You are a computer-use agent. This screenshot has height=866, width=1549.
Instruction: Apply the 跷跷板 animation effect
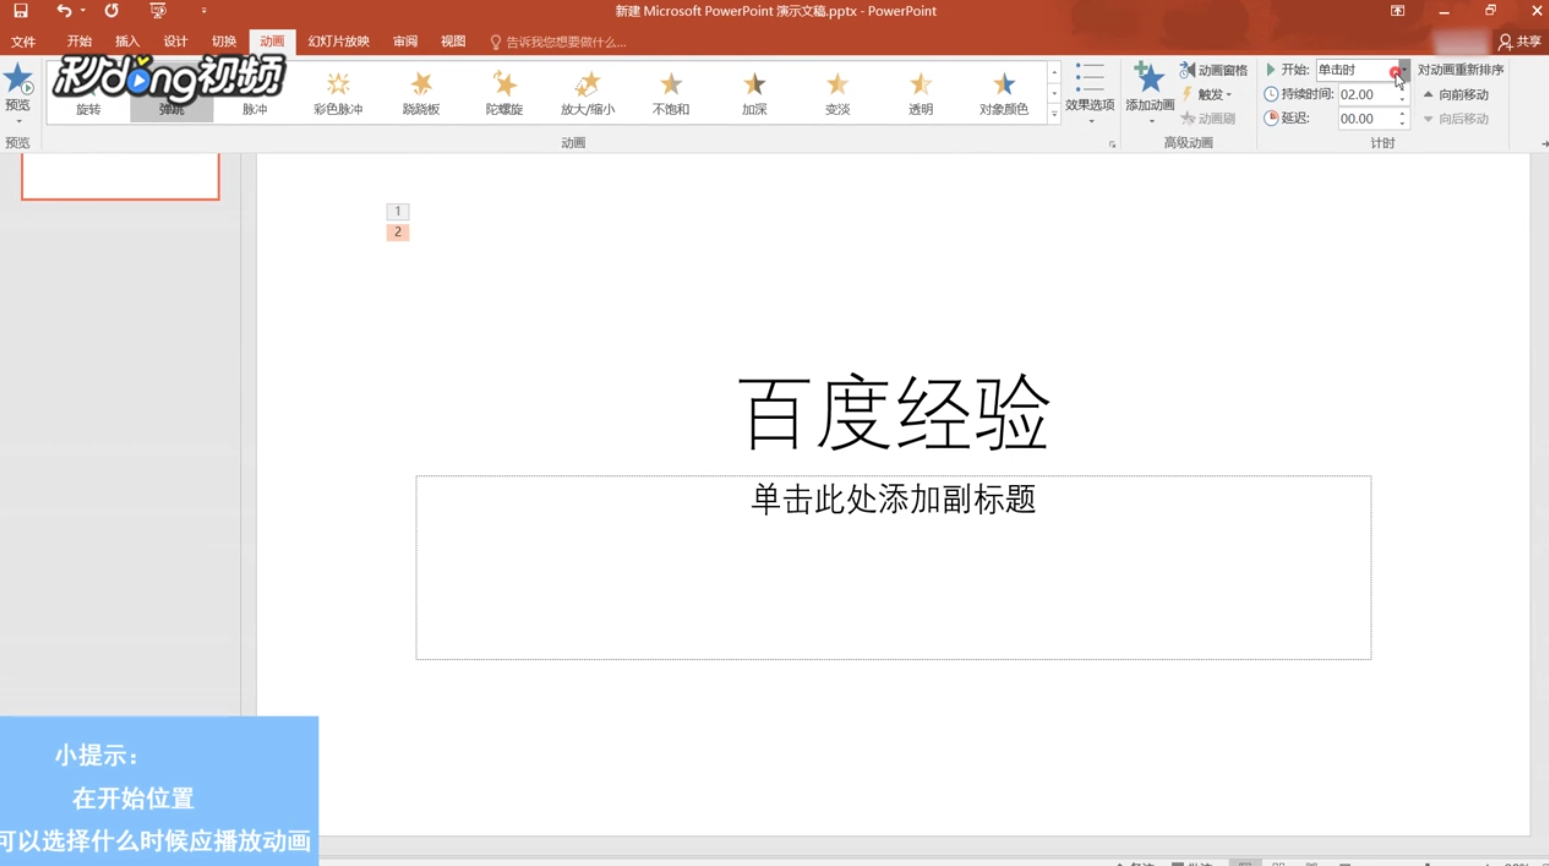pyautogui.click(x=421, y=93)
